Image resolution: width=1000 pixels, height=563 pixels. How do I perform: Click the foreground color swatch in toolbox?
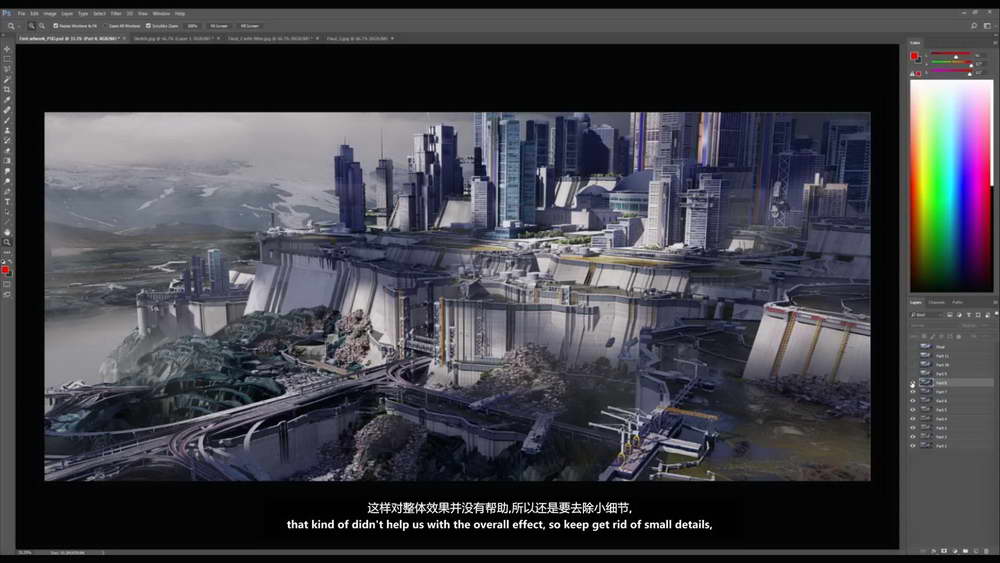click(5, 270)
